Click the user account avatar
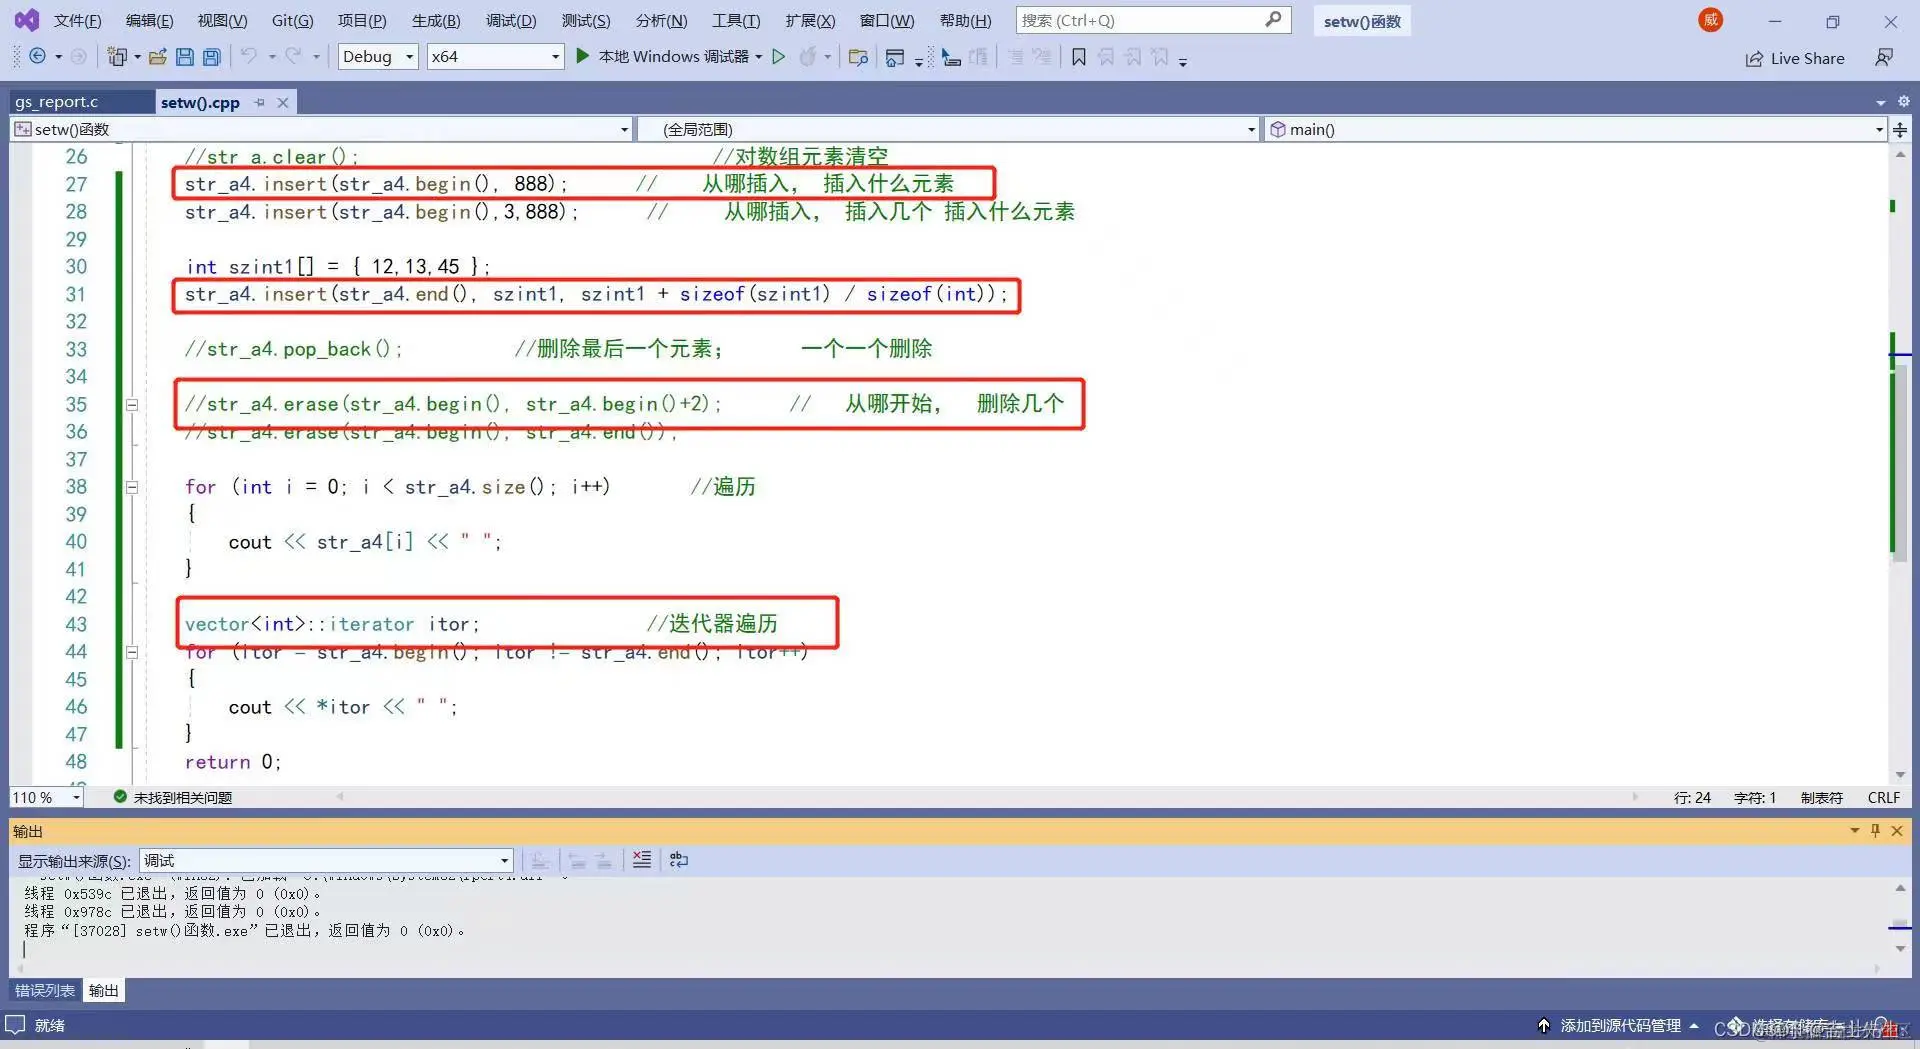This screenshot has width=1920, height=1049. pyautogui.click(x=1711, y=20)
